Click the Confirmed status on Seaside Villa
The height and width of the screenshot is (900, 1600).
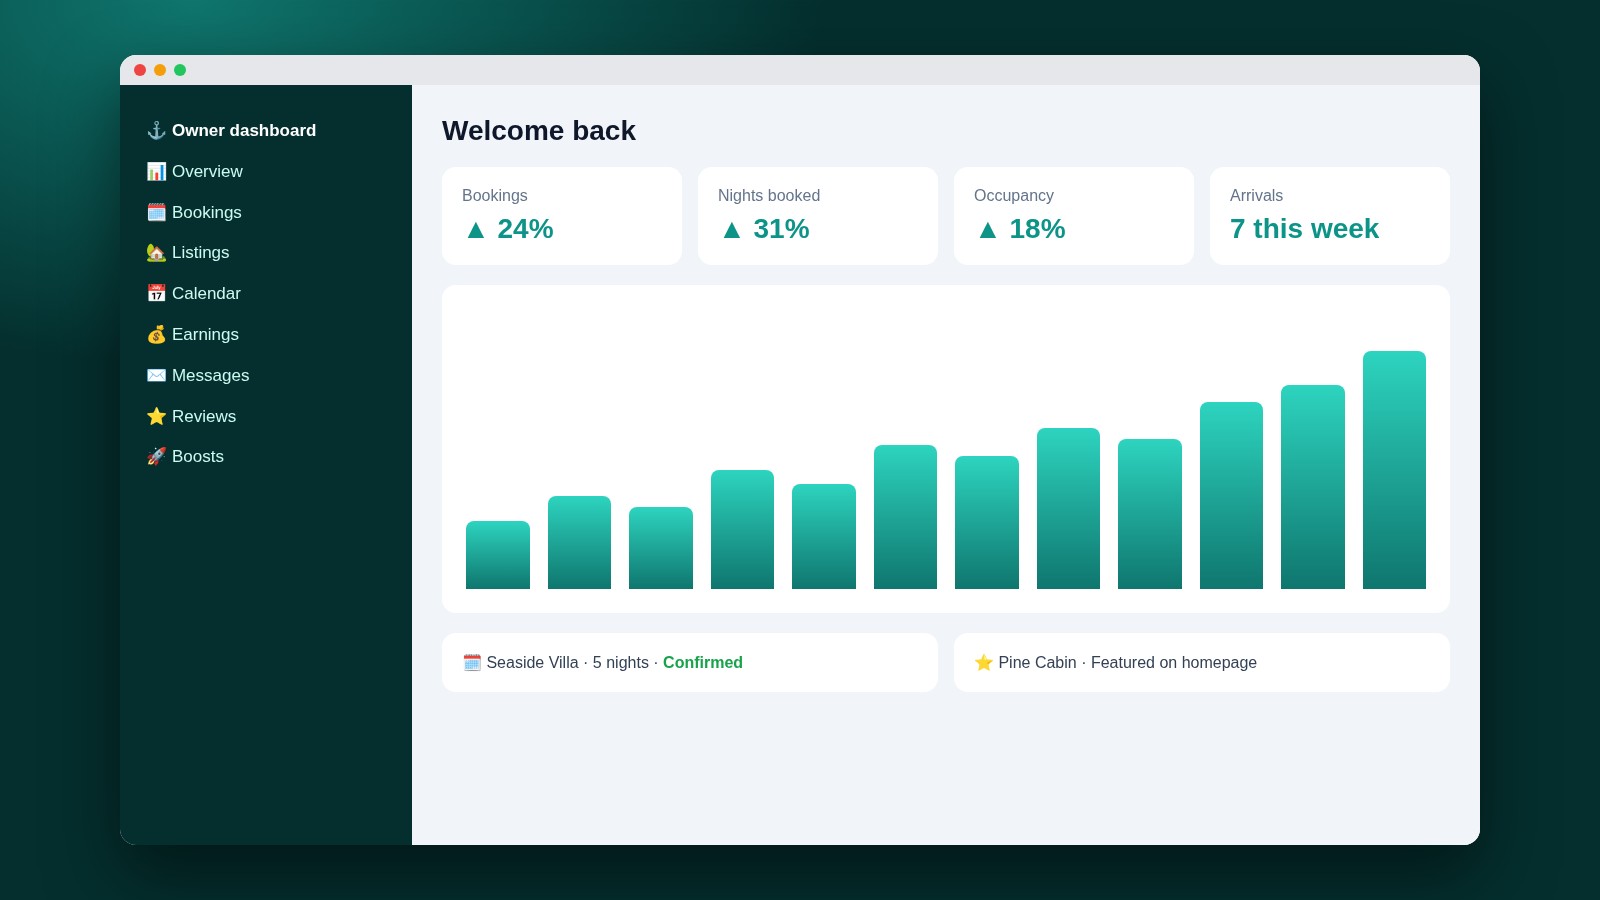[x=703, y=662]
